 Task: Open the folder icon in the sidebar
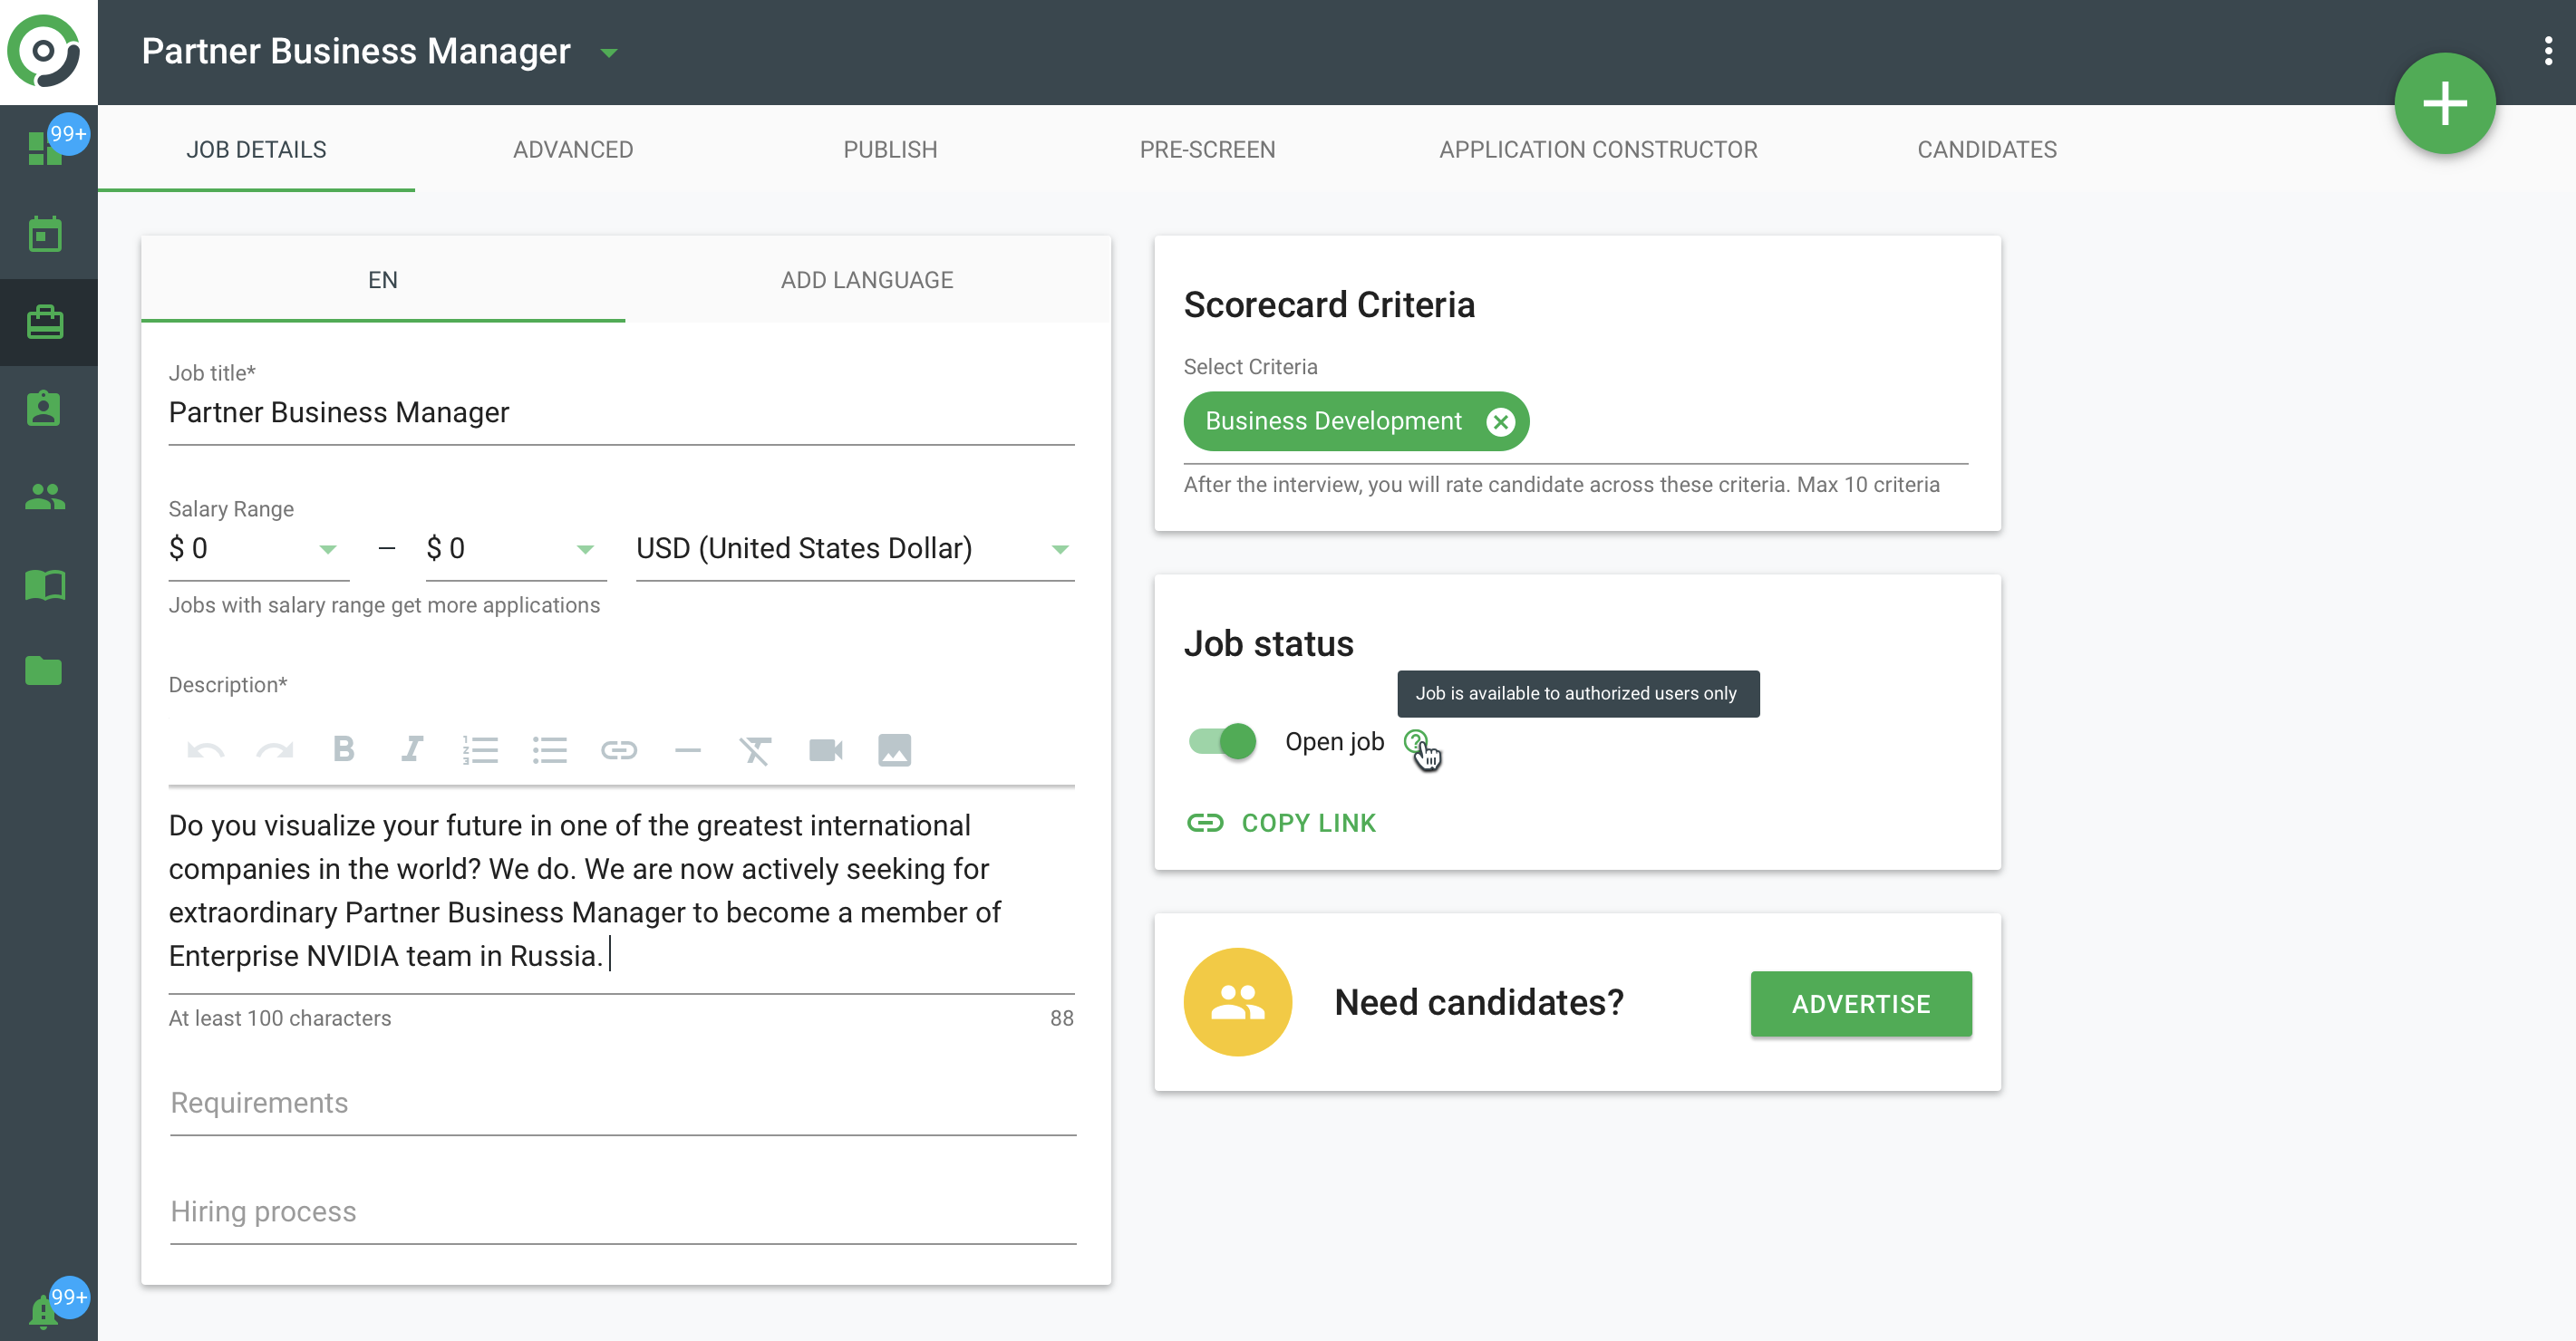45,670
